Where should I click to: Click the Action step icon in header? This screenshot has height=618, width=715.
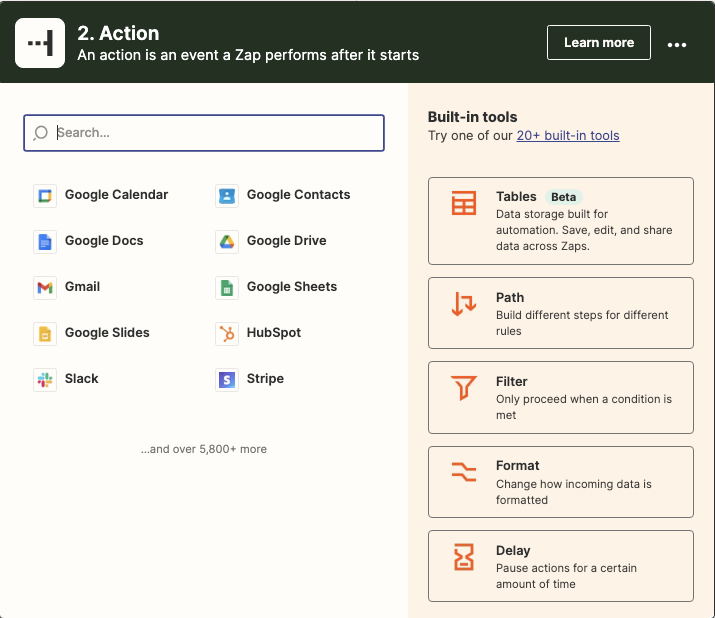coord(40,43)
